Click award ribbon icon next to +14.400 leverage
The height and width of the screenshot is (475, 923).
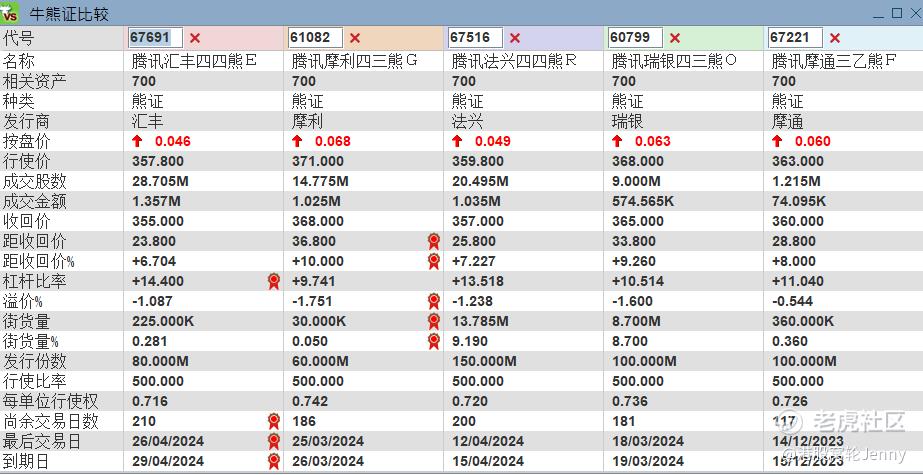tap(274, 281)
